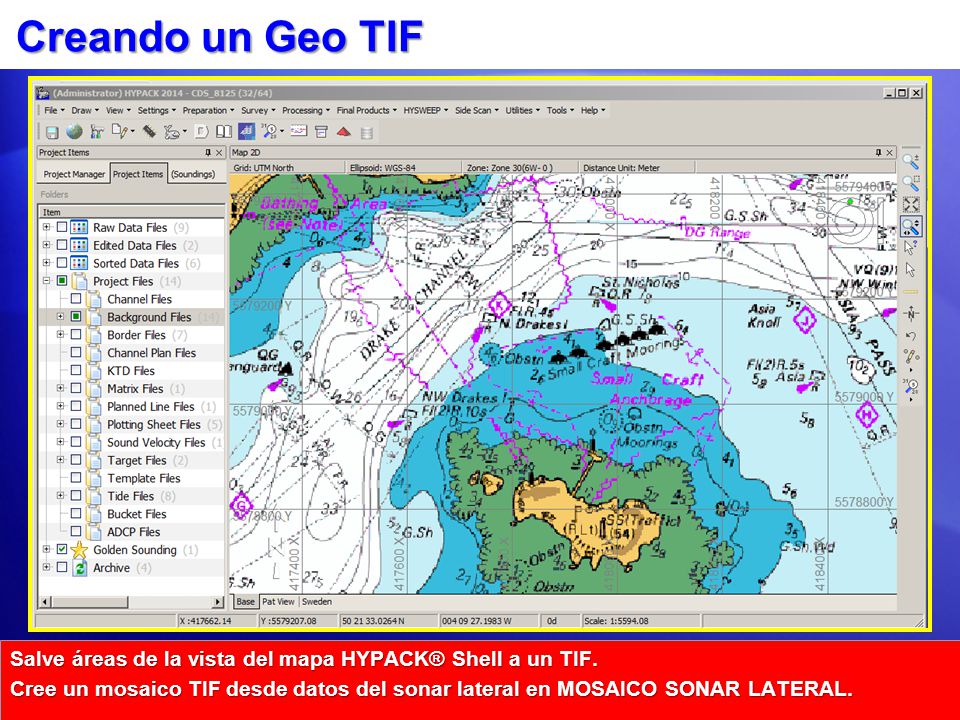Viewport: 960px width, 720px height.
Task: Check the Tide Files checkbox
Action: [76, 495]
